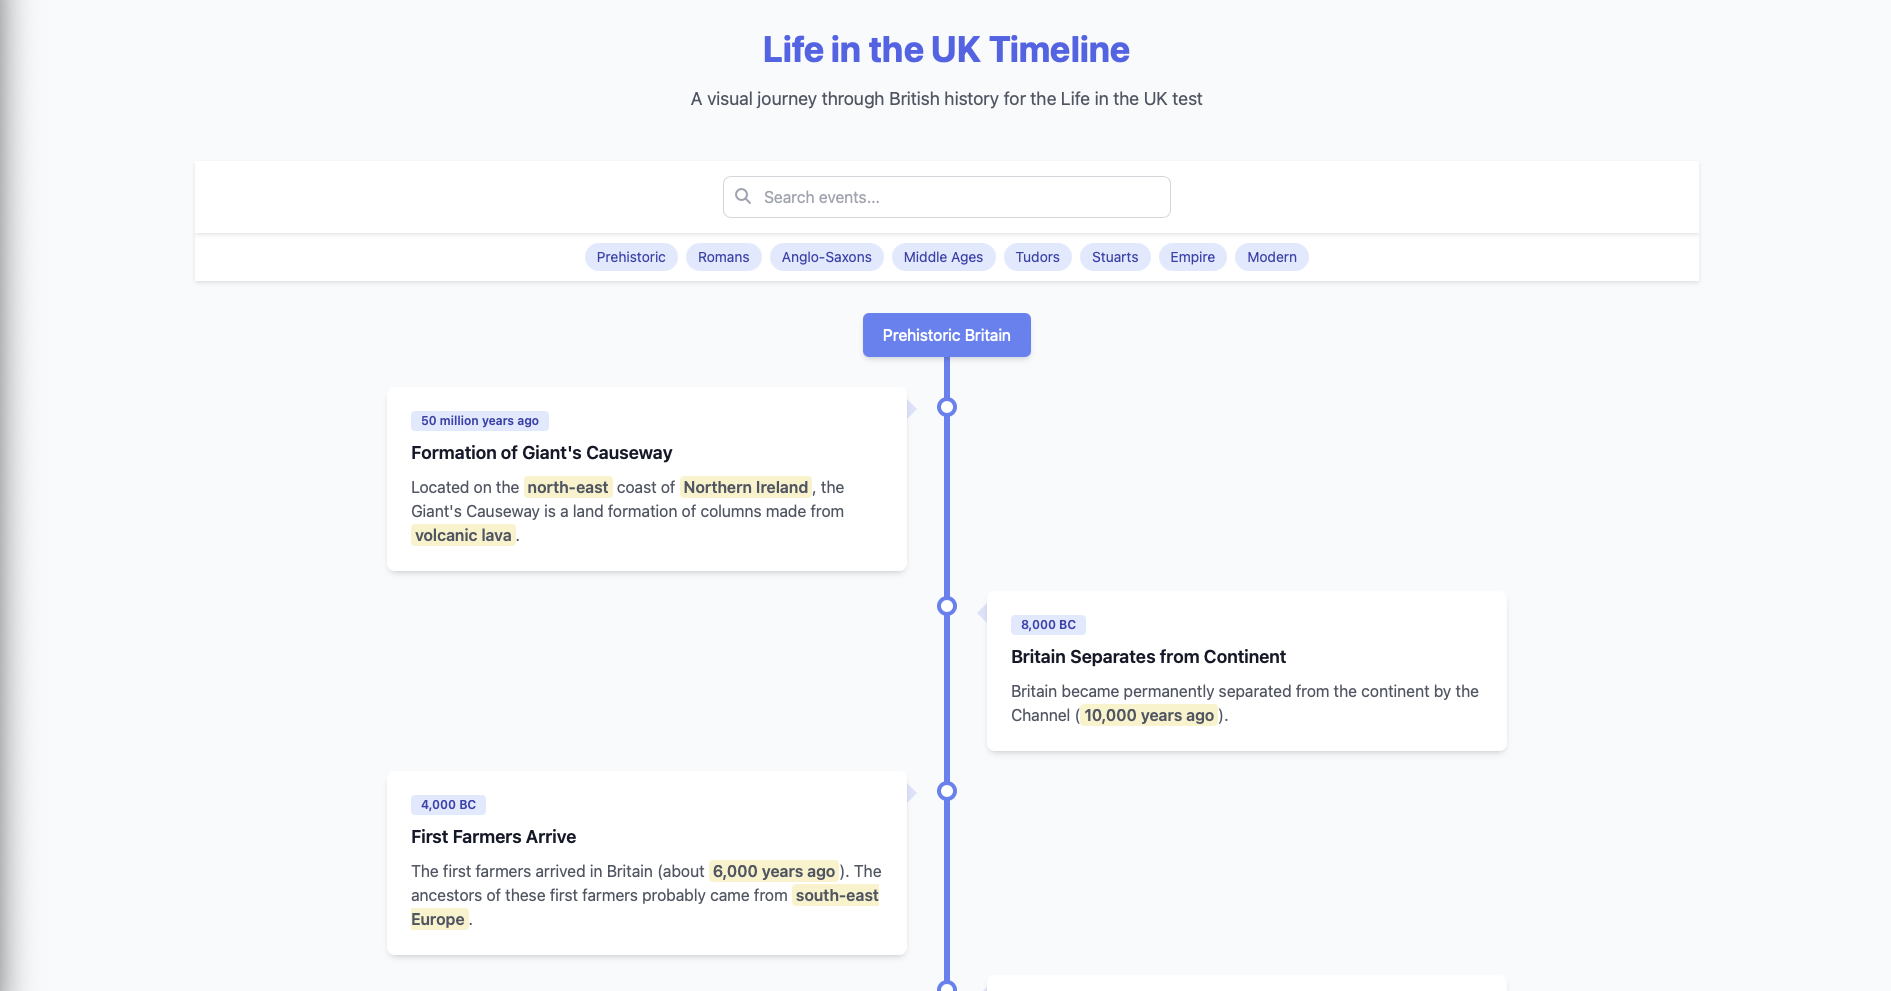Viewport: 1891px width, 991px height.
Task: Select the Empire era filter
Action: coord(1192,257)
